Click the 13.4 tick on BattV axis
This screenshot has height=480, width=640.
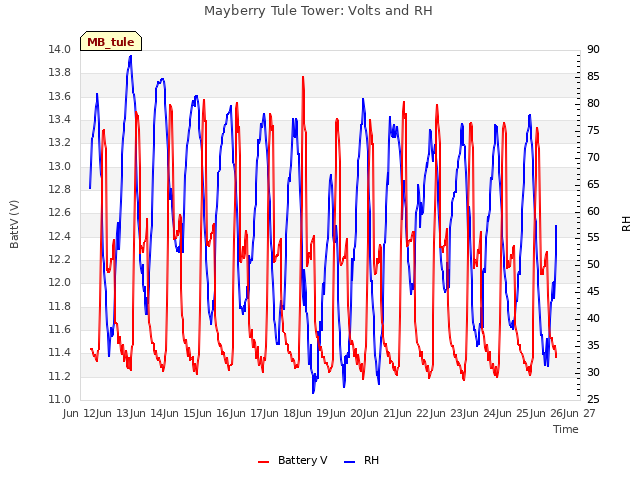(60, 120)
